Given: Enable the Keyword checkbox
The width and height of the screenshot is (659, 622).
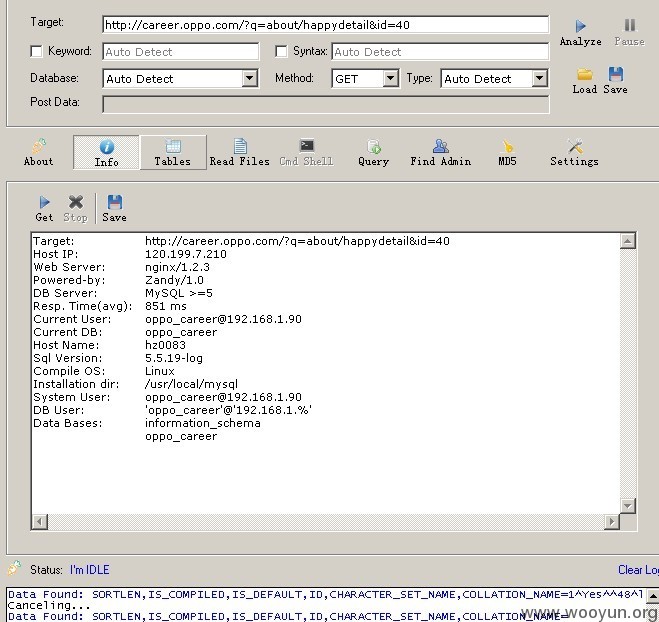Looking at the screenshot, I should pyautogui.click(x=37, y=52).
